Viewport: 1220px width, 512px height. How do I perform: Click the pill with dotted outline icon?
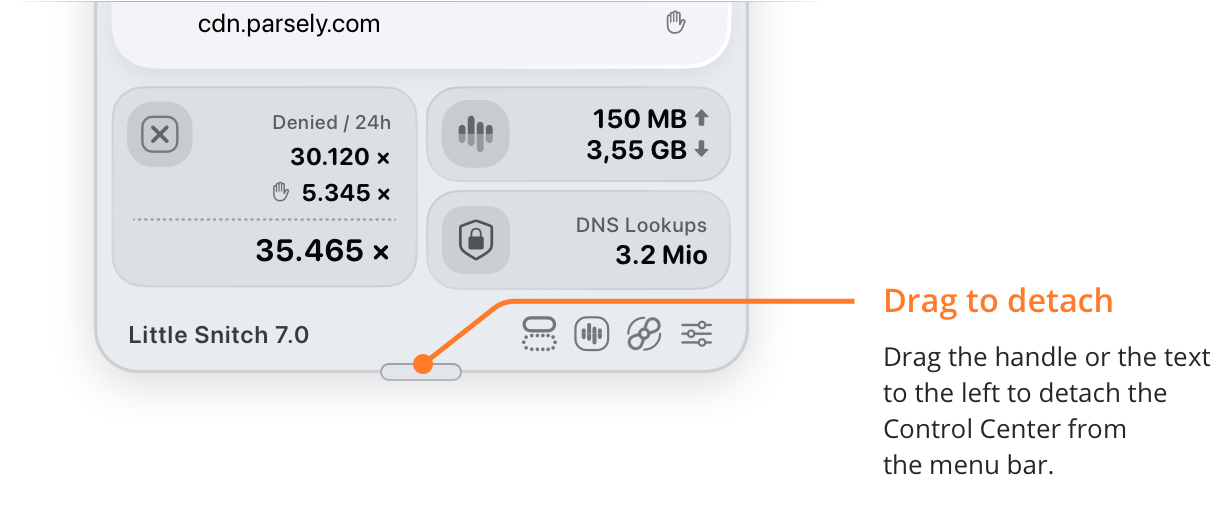pos(539,333)
